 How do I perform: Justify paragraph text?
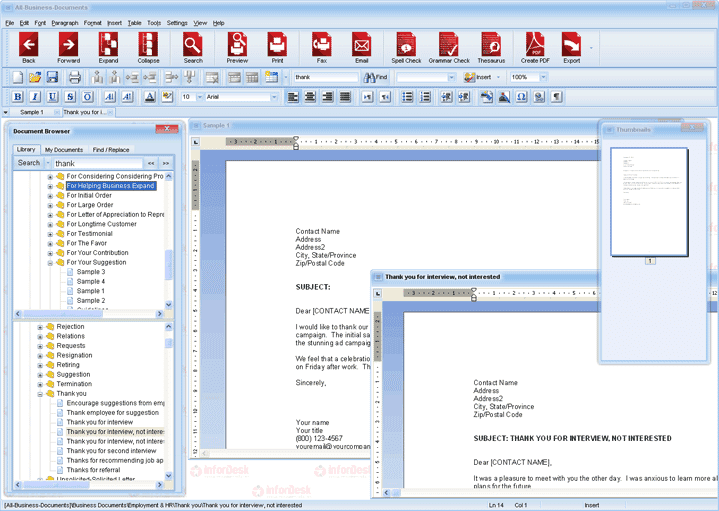coord(345,97)
